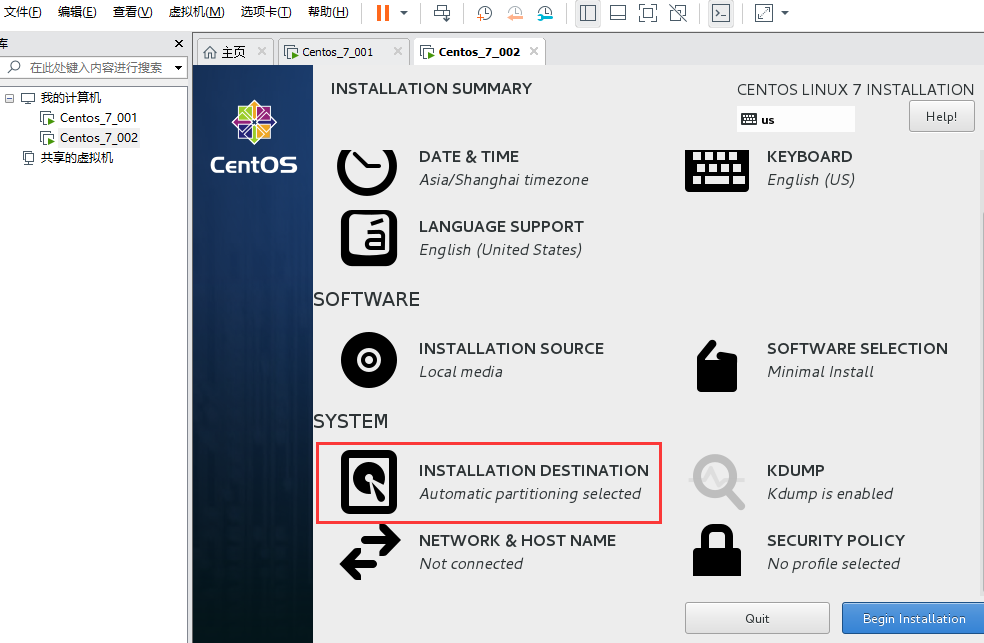Screen dimensions: 984x643
Task: Open the 查看(V) menu
Action: 132,12
